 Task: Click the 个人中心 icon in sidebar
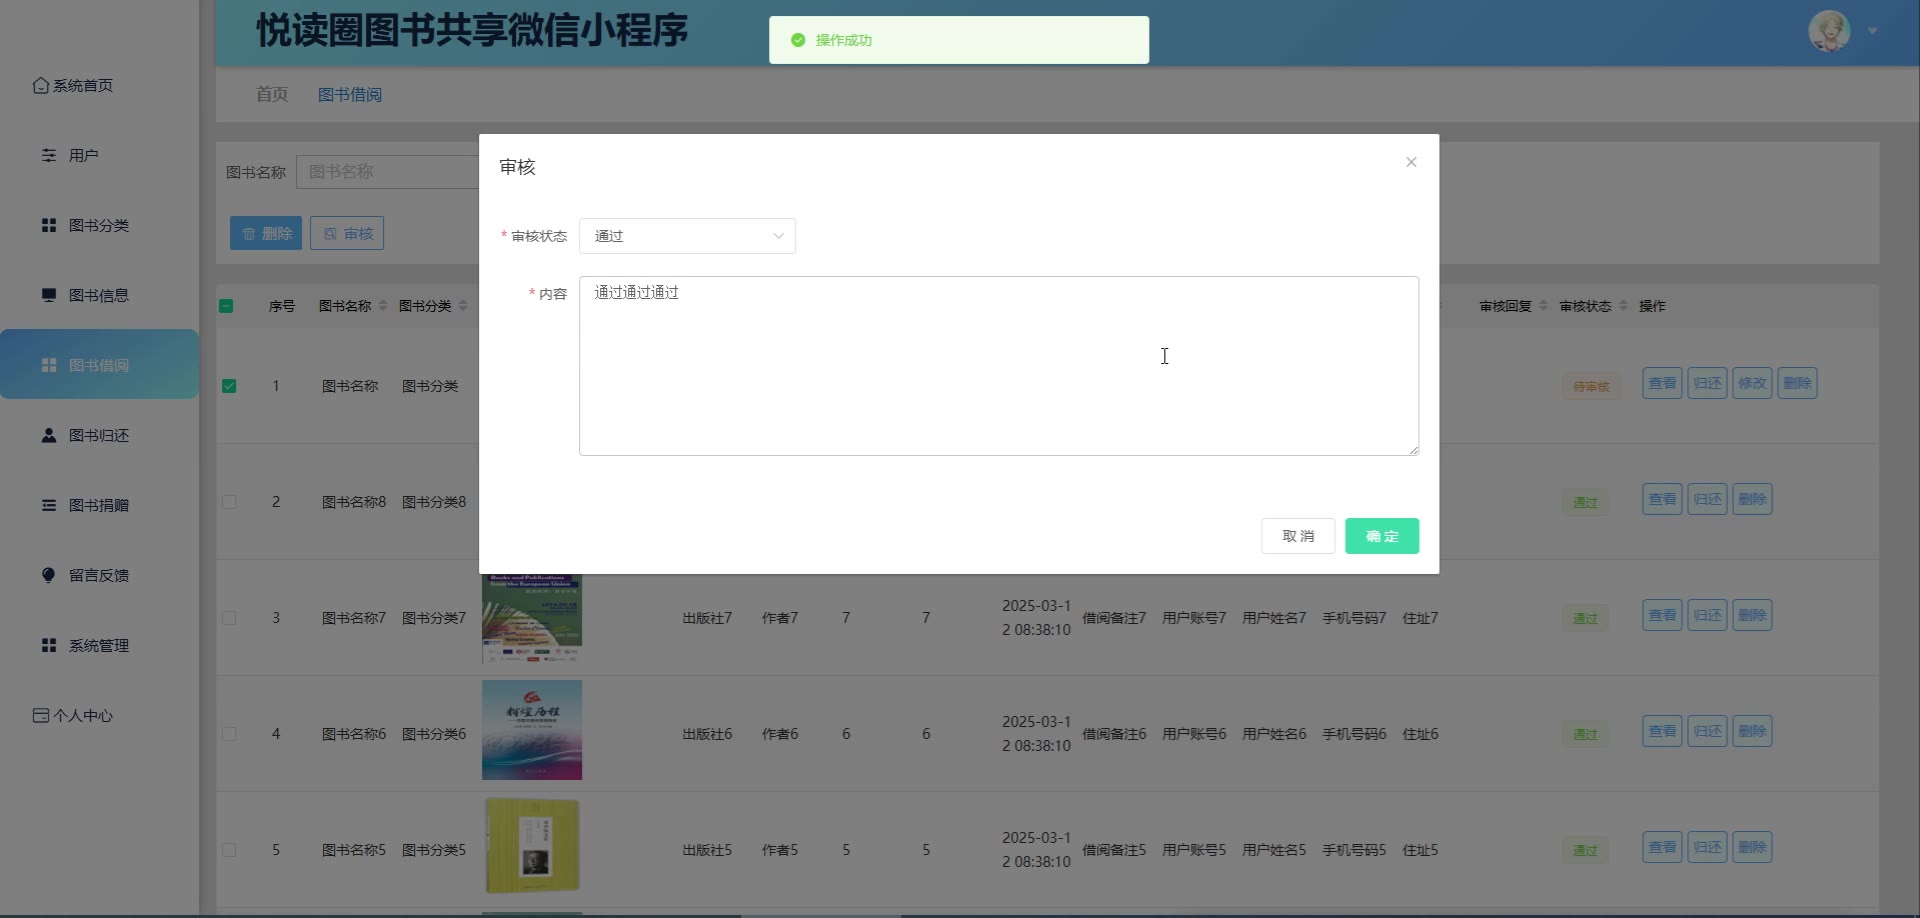coord(41,716)
